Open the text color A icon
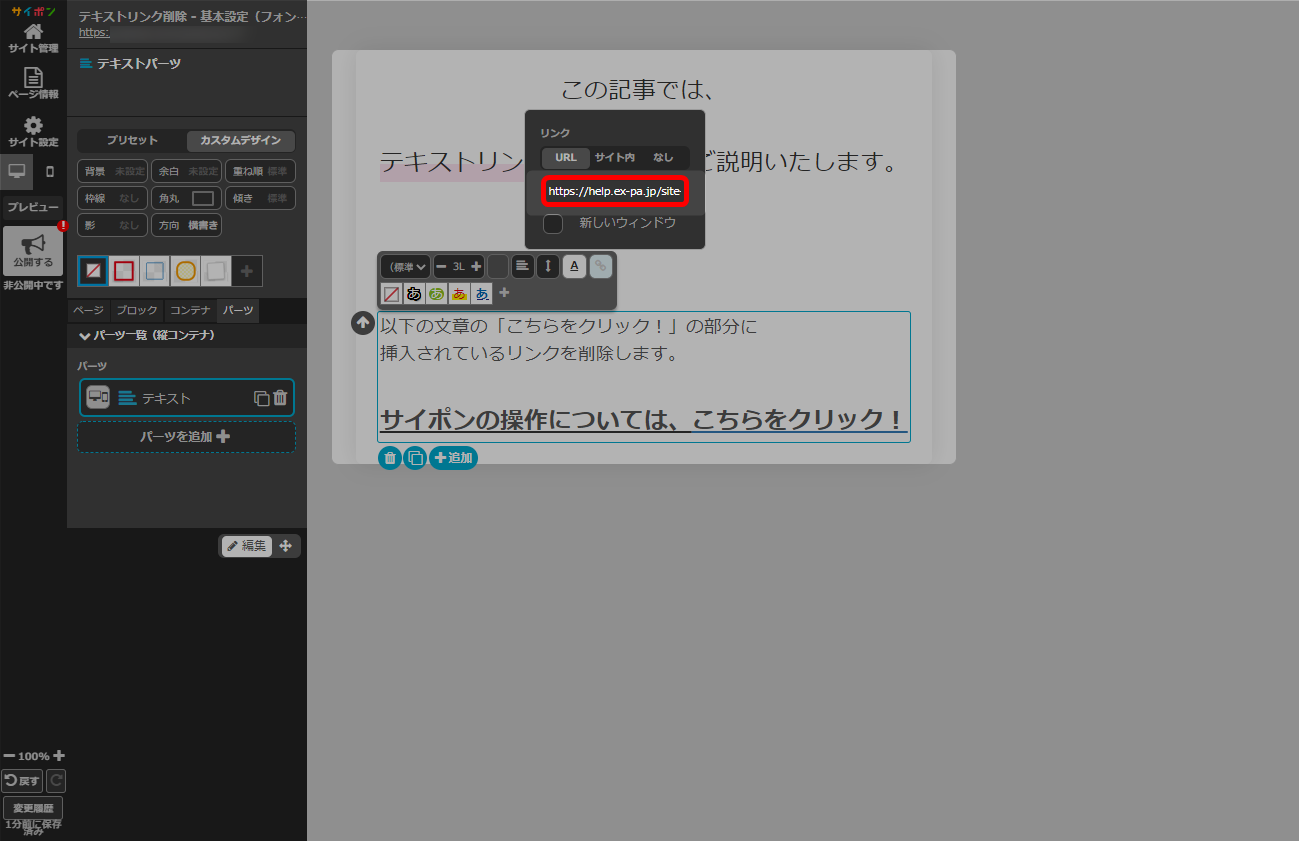 (x=574, y=266)
